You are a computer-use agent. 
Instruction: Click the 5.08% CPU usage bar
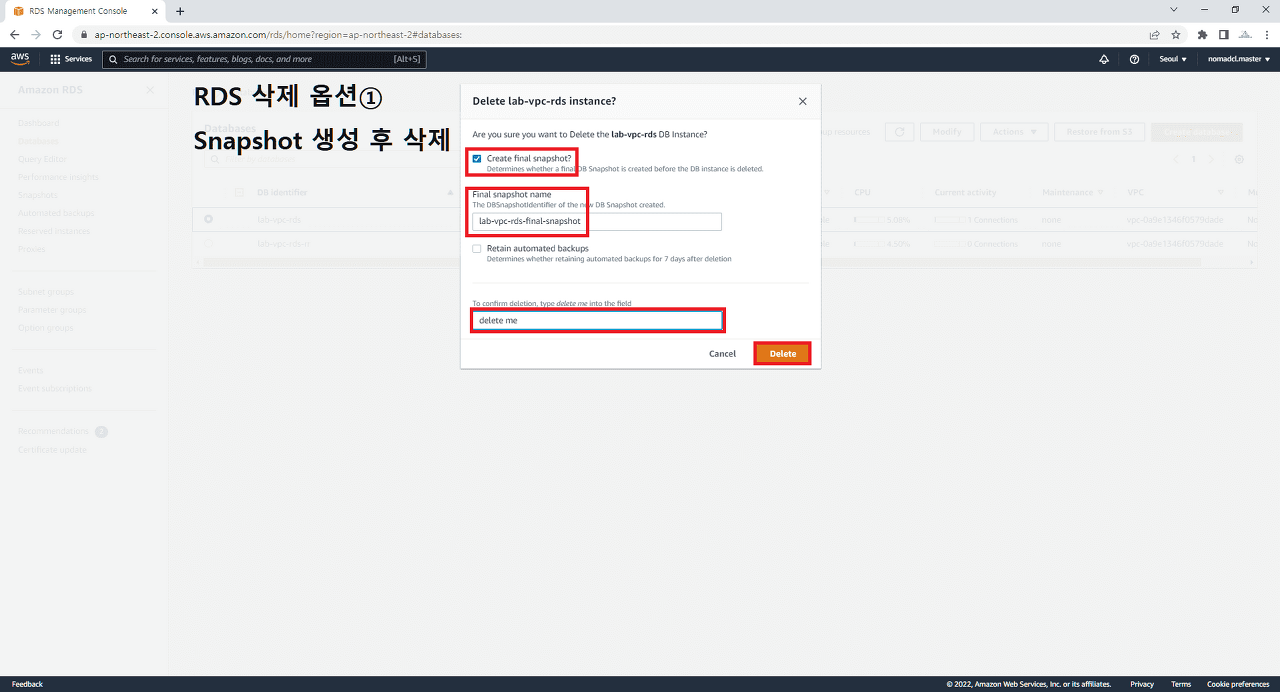coord(870,219)
